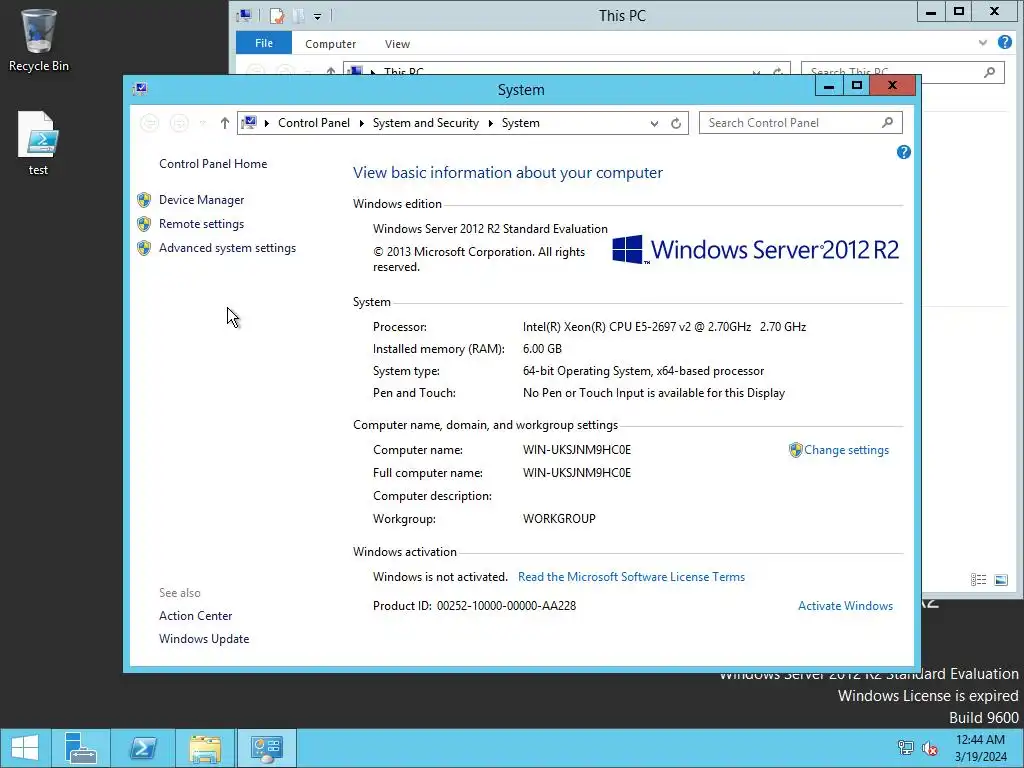
Task: Maximize the System window
Action: point(857,86)
